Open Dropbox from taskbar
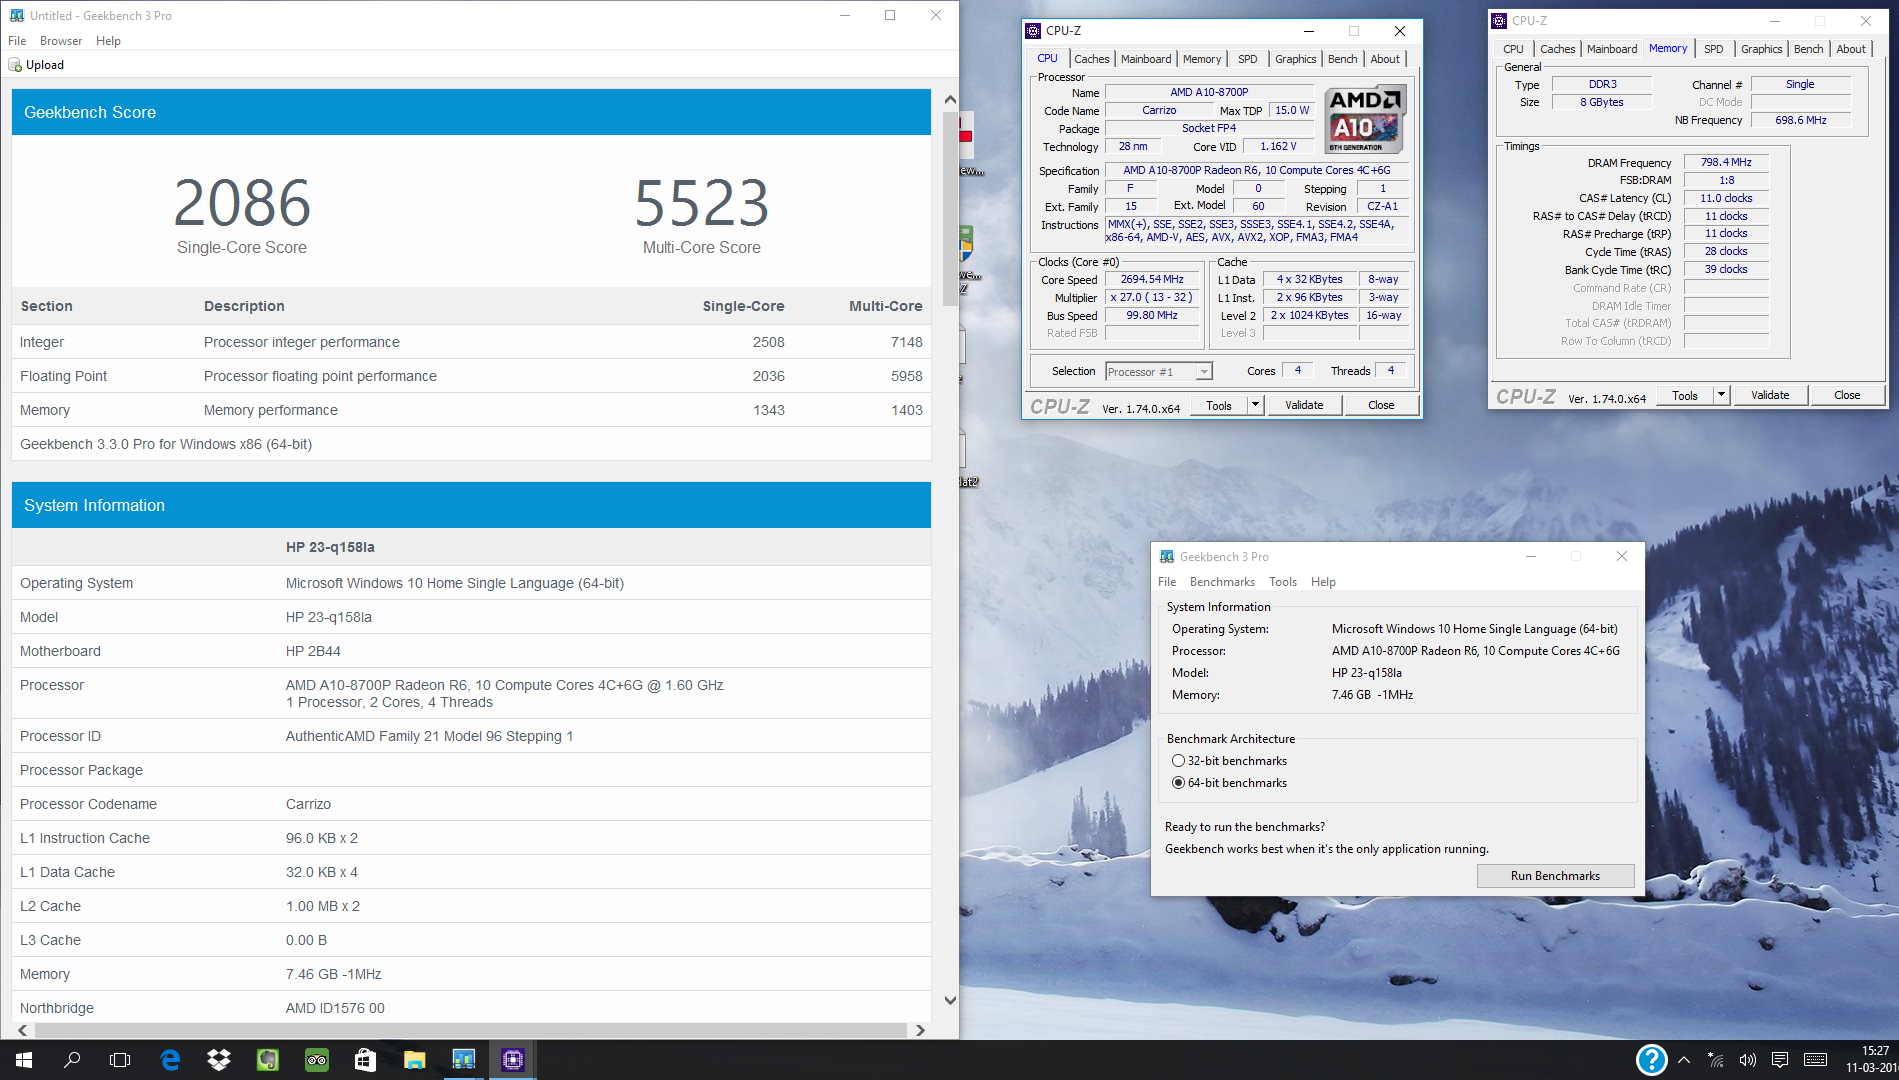1899x1080 pixels. [x=219, y=1060]
